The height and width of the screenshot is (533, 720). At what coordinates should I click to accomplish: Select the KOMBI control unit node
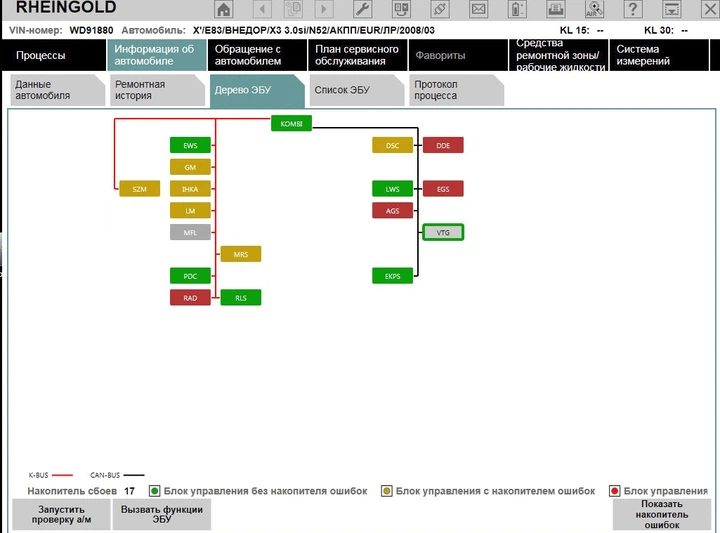coord(291,123)
